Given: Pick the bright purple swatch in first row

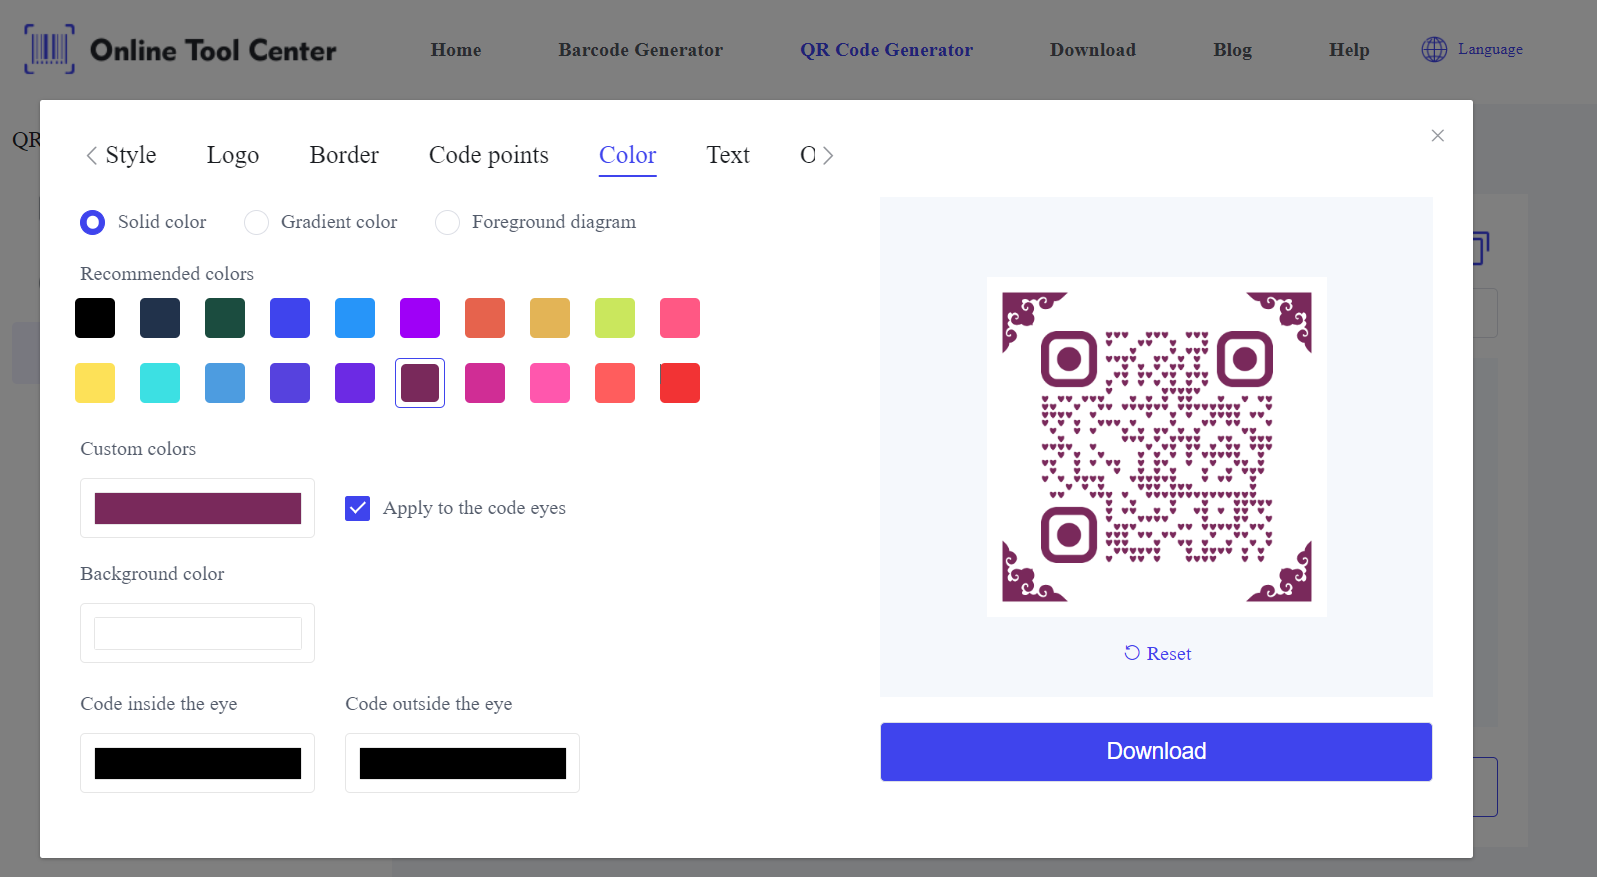Looking at the screenshot, I should pyautogui.click(x=420, y=318).
